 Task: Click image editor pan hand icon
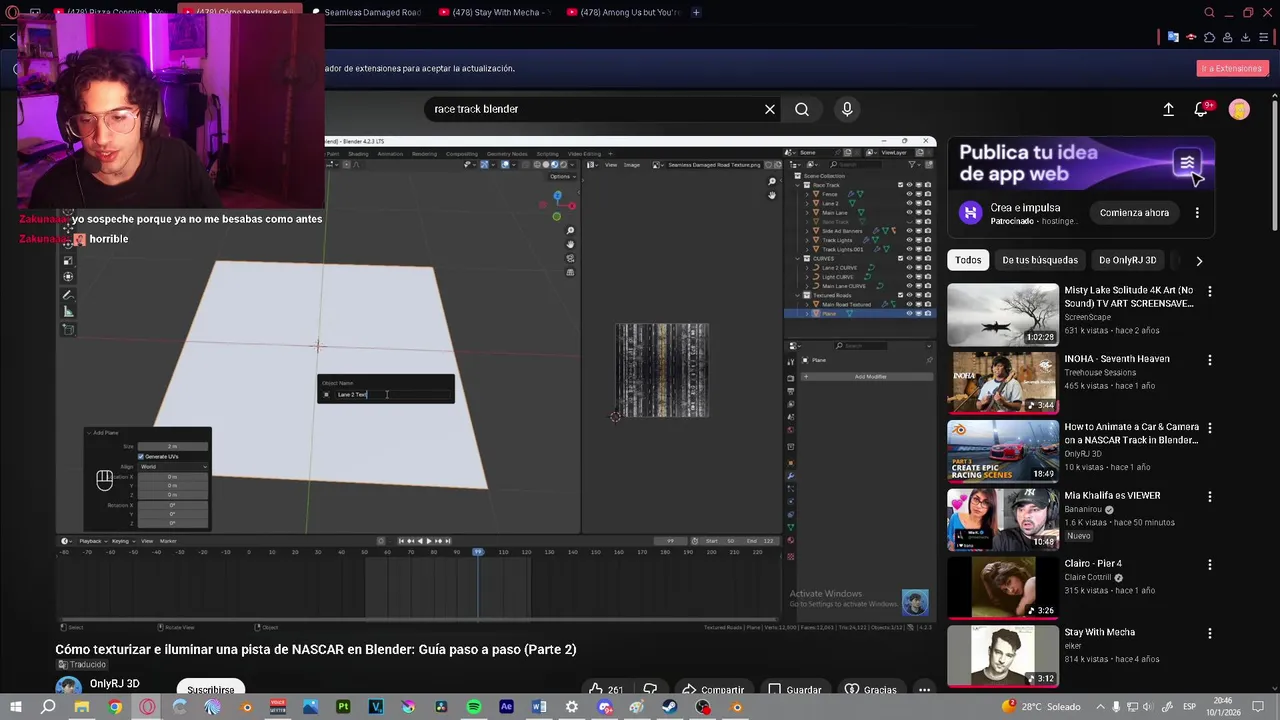[772, 195]
